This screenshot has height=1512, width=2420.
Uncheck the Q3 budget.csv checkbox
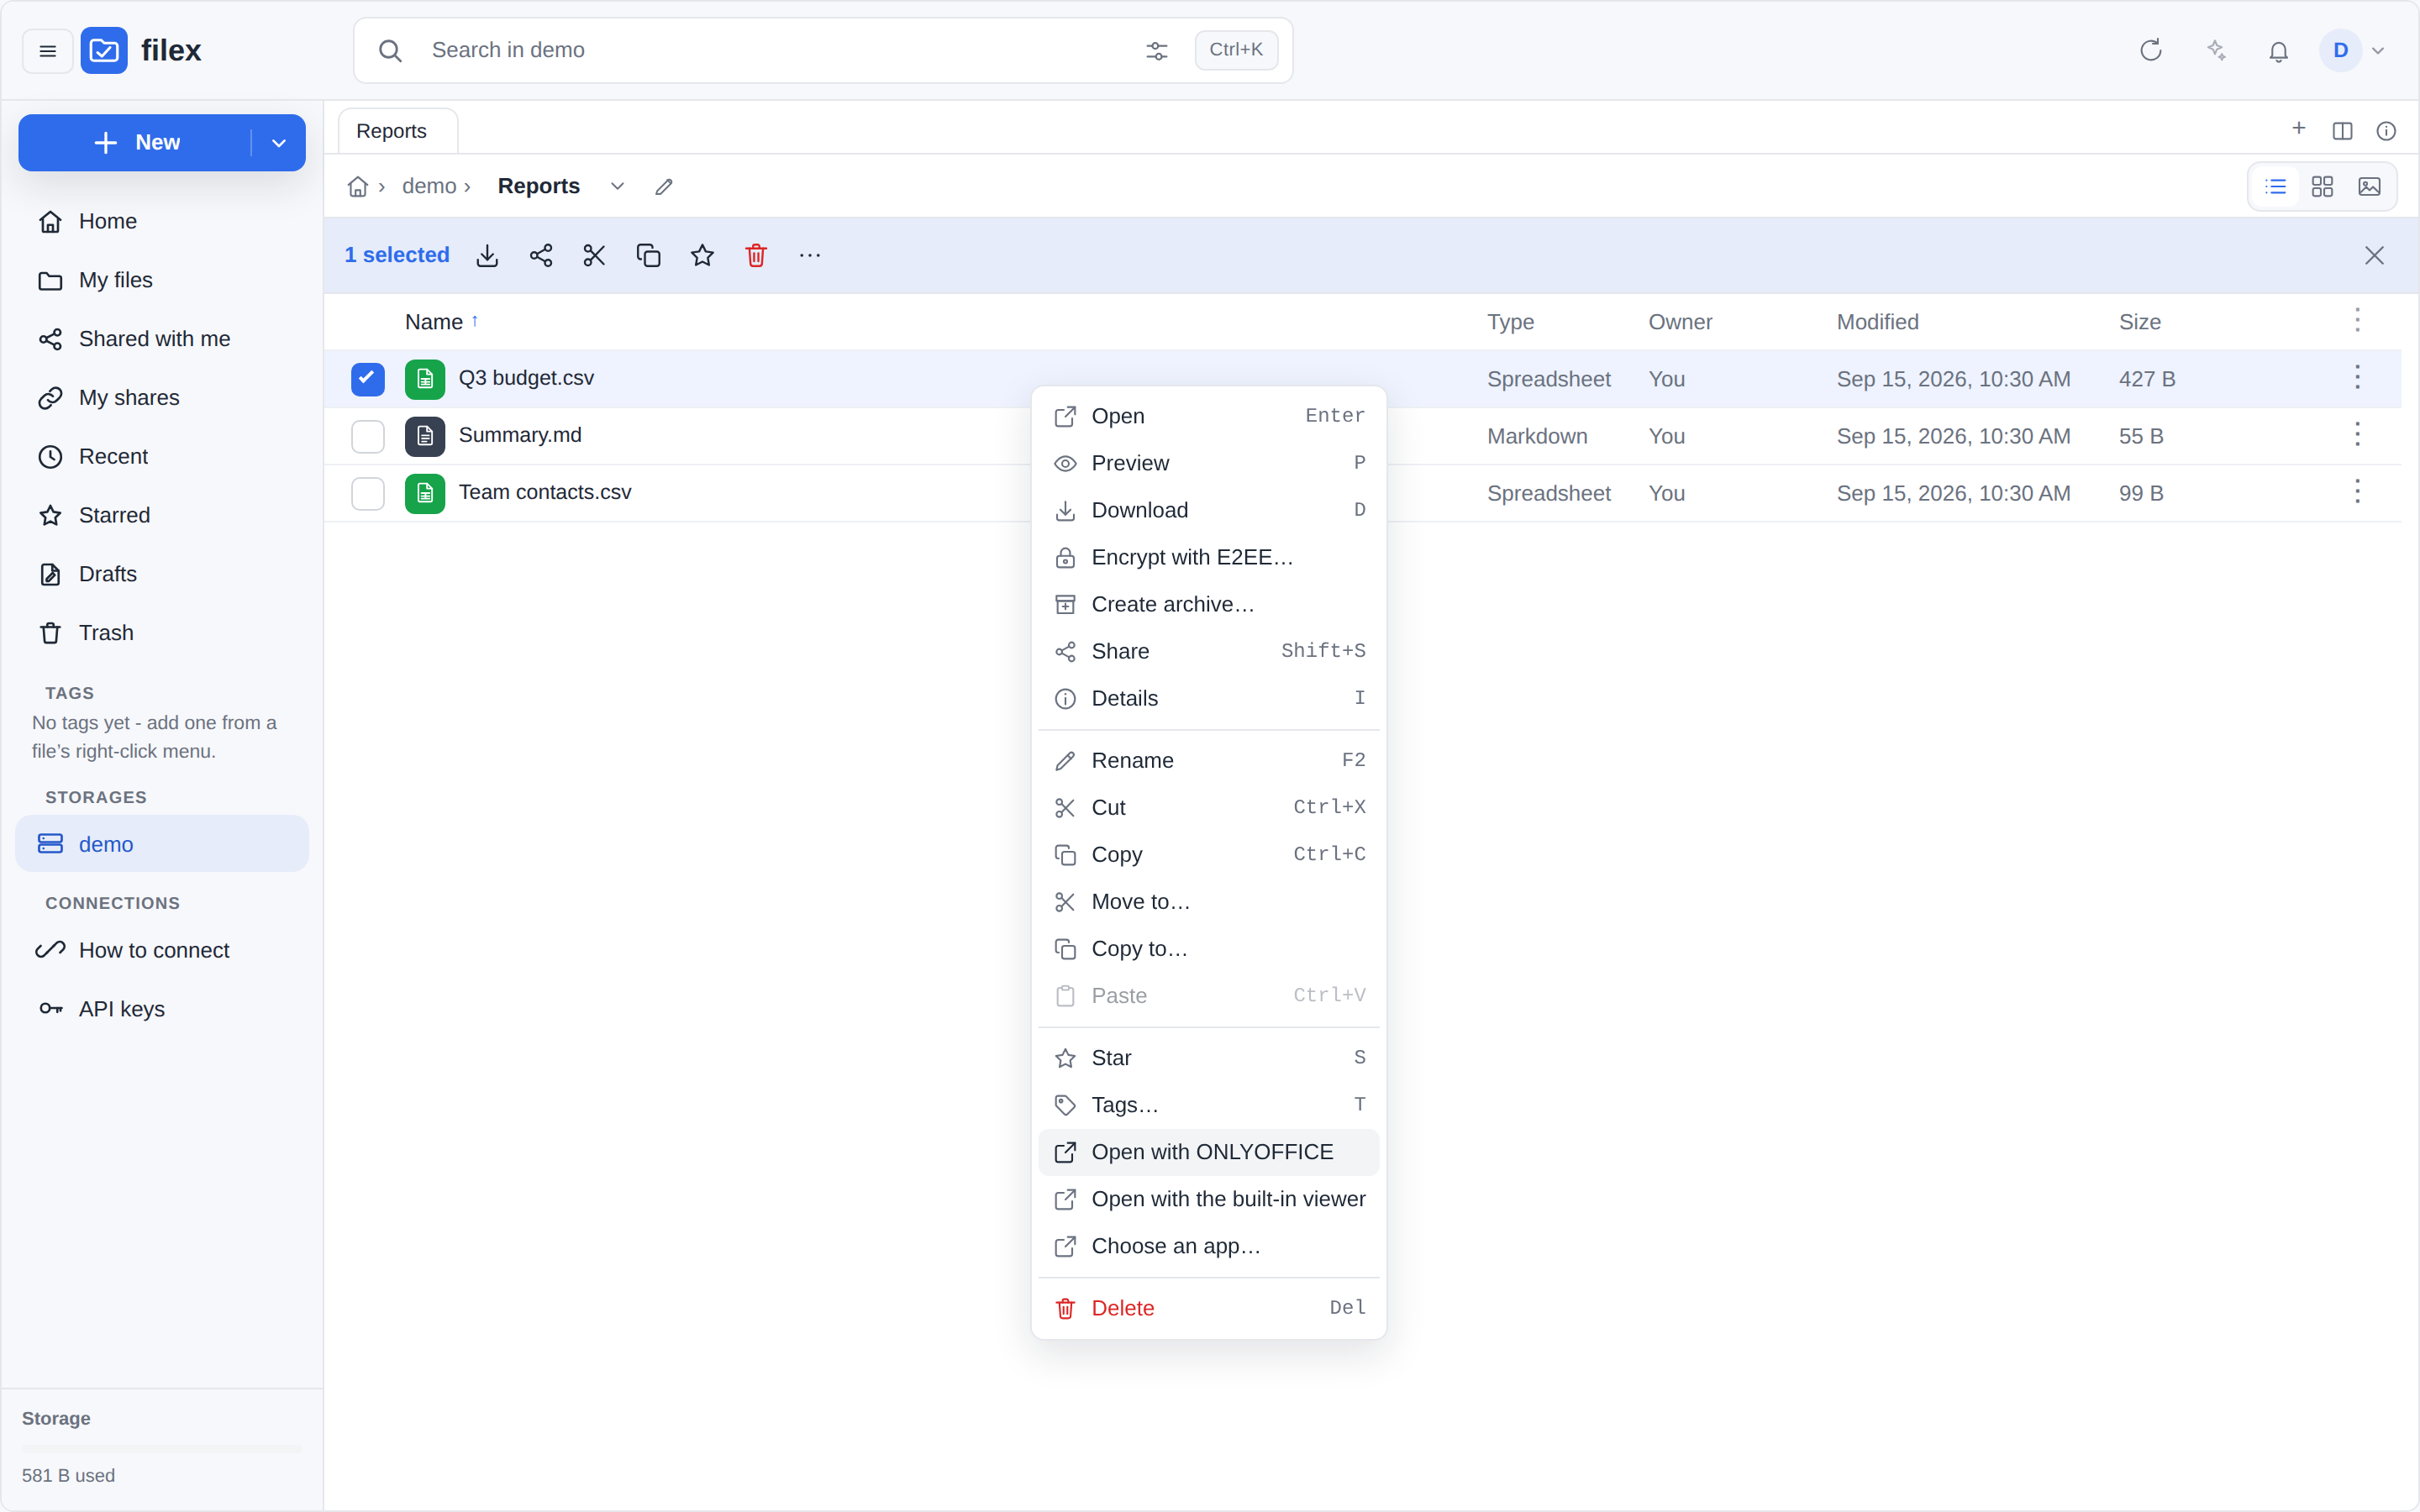pyautogui.click(x=368, y=379)
